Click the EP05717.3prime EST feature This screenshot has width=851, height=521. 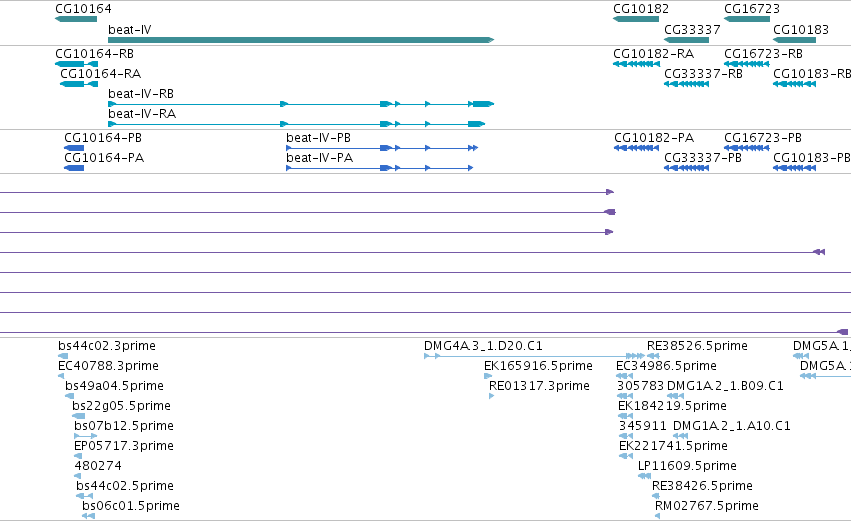78,456
